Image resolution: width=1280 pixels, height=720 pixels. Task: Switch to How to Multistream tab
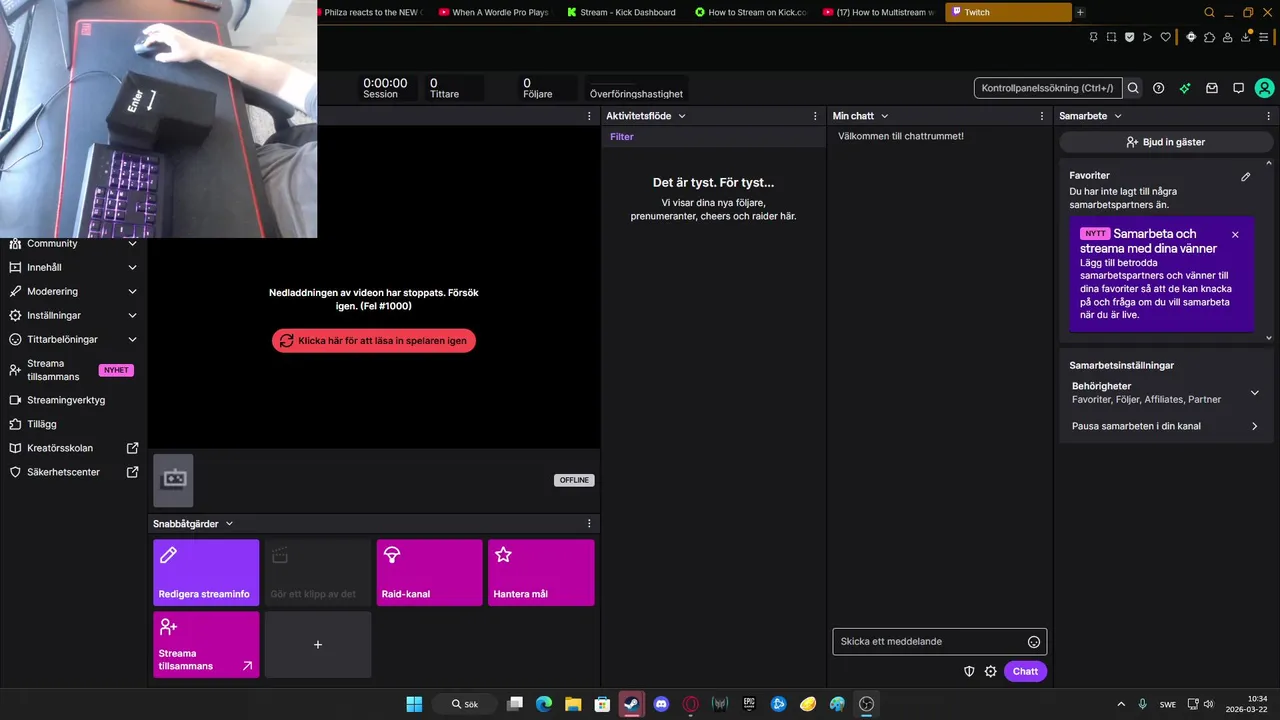click(x=878, y=12)
